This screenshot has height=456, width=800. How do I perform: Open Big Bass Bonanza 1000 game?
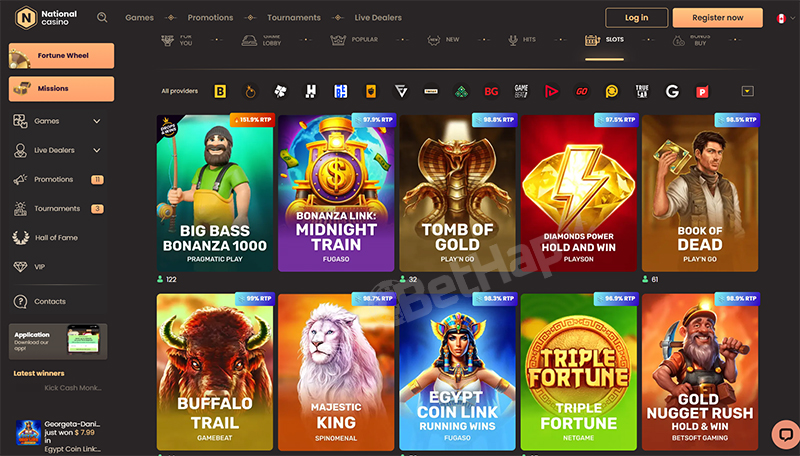(x=215, y=193)
